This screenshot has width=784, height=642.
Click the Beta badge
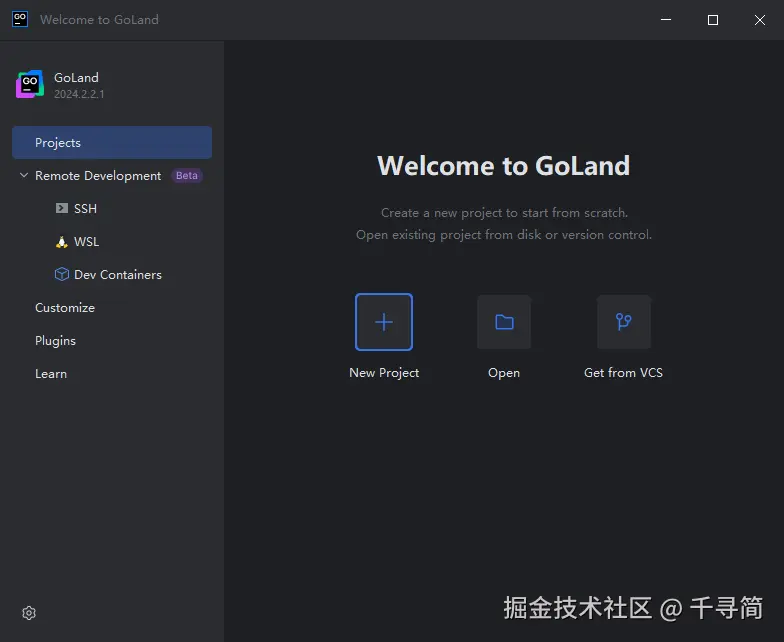pyautogui.click(x=187, y=176)
